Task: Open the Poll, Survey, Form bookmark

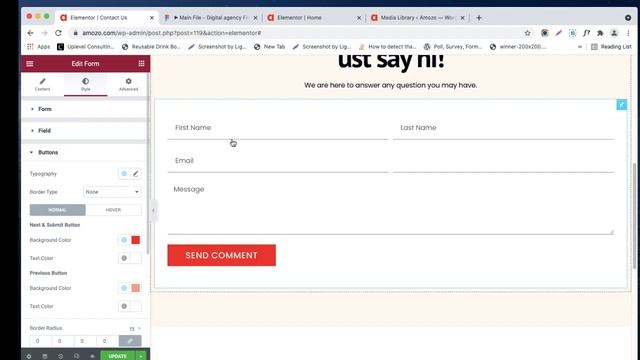Action: click(x=453, y=47)
